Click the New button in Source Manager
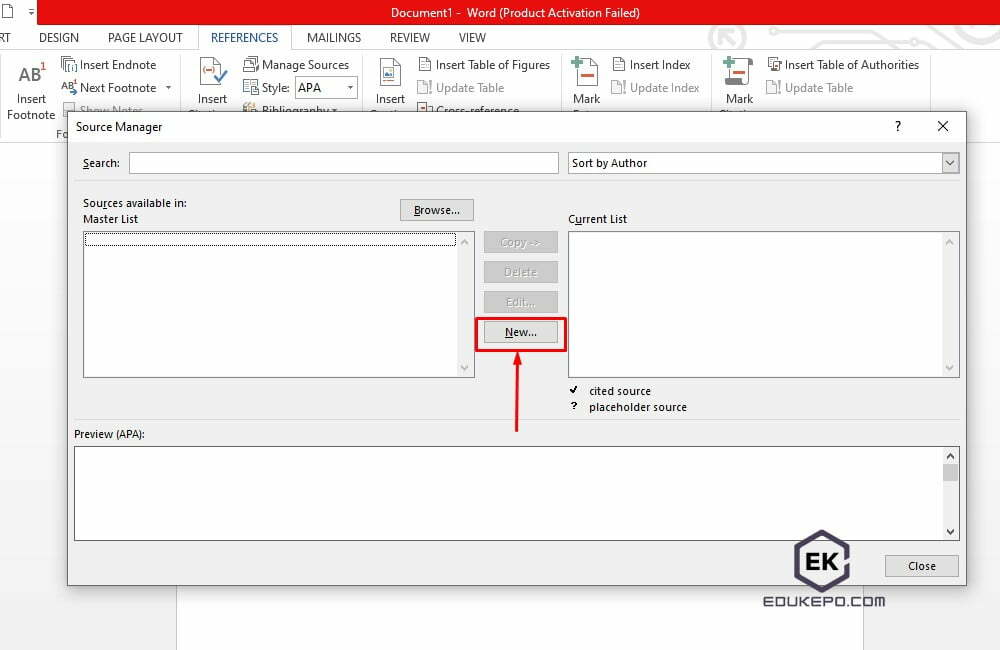The image size is (1000, 650). (x=520, y=332)
